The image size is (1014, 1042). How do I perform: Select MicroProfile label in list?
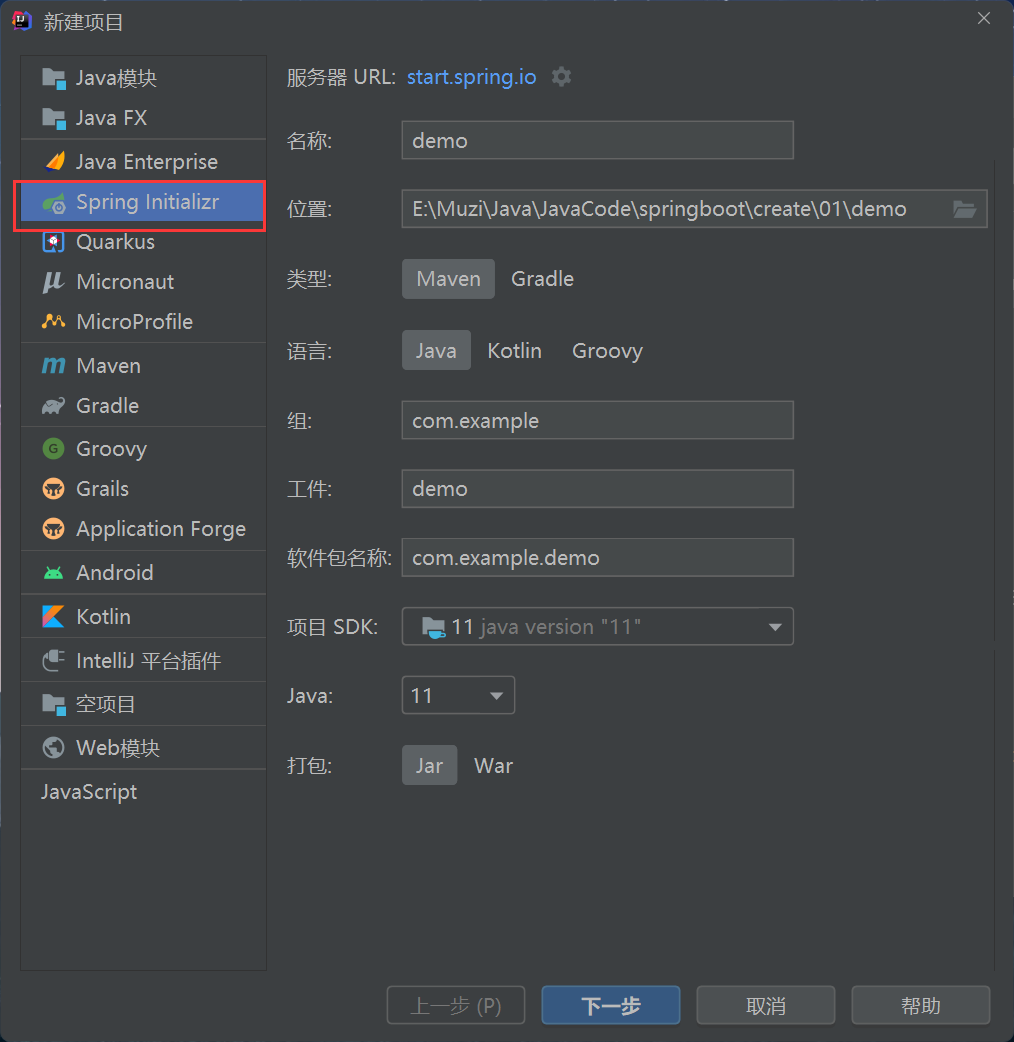coord(135,322)
